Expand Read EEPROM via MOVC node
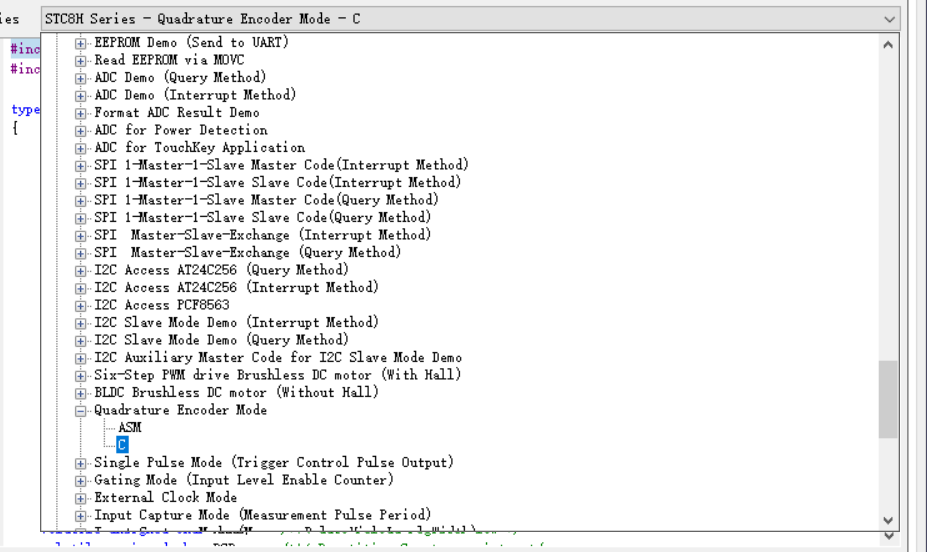 (80, 61)
